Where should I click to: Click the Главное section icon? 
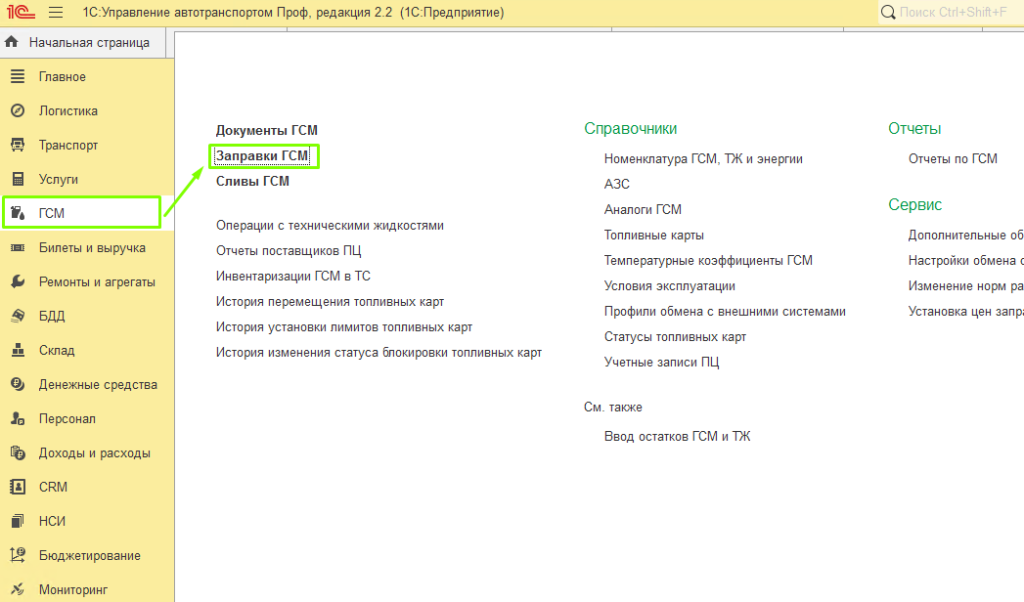click(18, 76)
